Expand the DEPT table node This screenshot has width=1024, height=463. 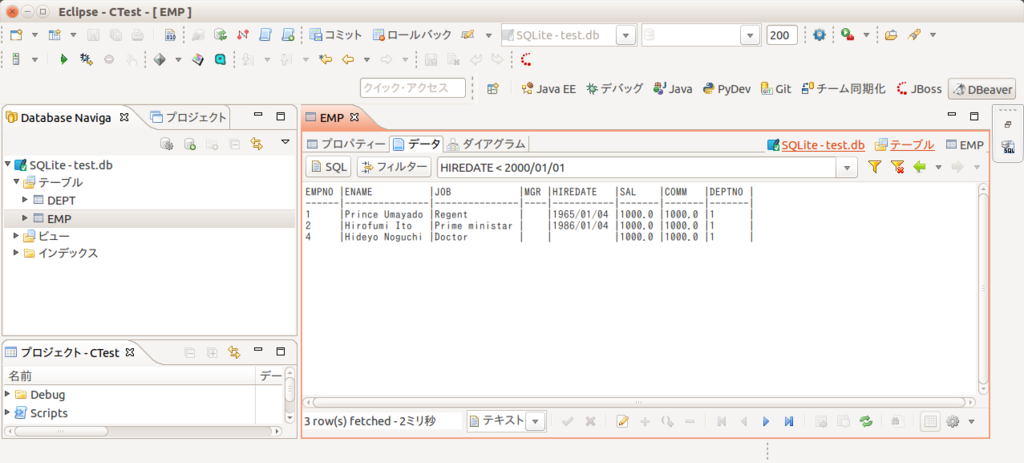coord(25,200)
